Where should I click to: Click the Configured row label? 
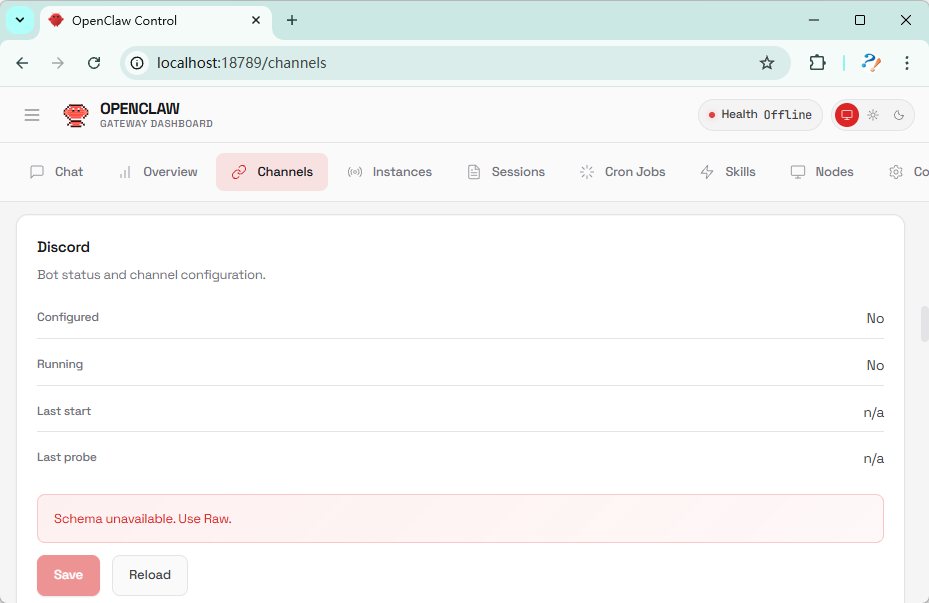[x=68, y=317]
